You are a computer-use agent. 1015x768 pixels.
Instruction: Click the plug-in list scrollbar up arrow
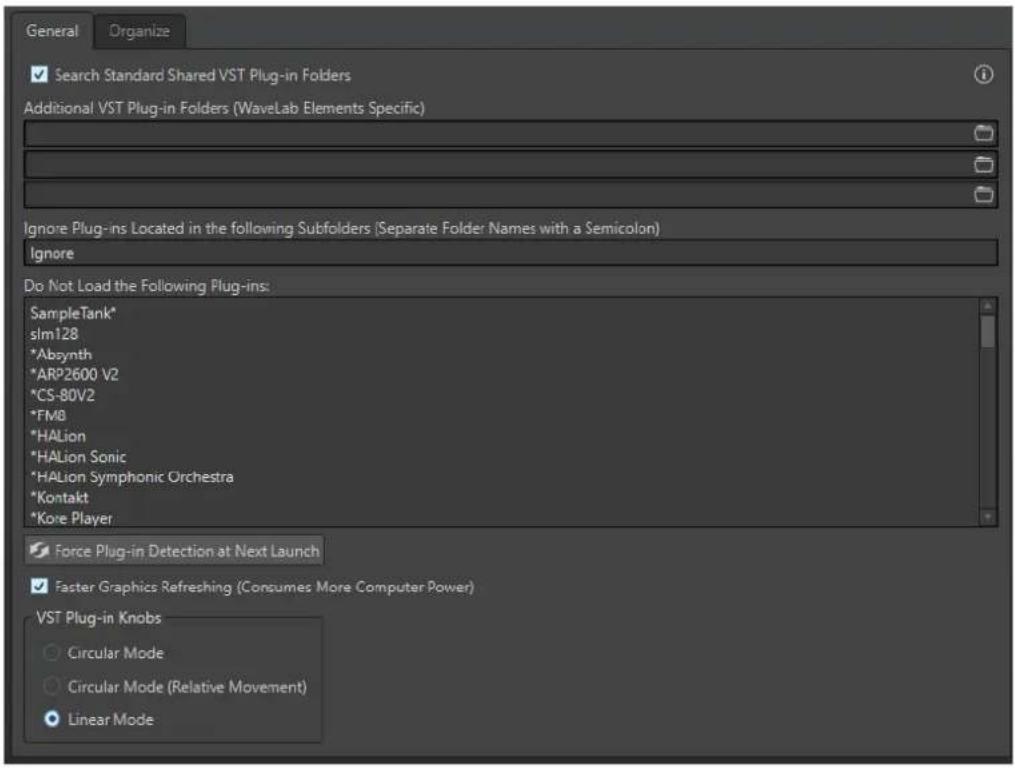click(x=987, y=306)
